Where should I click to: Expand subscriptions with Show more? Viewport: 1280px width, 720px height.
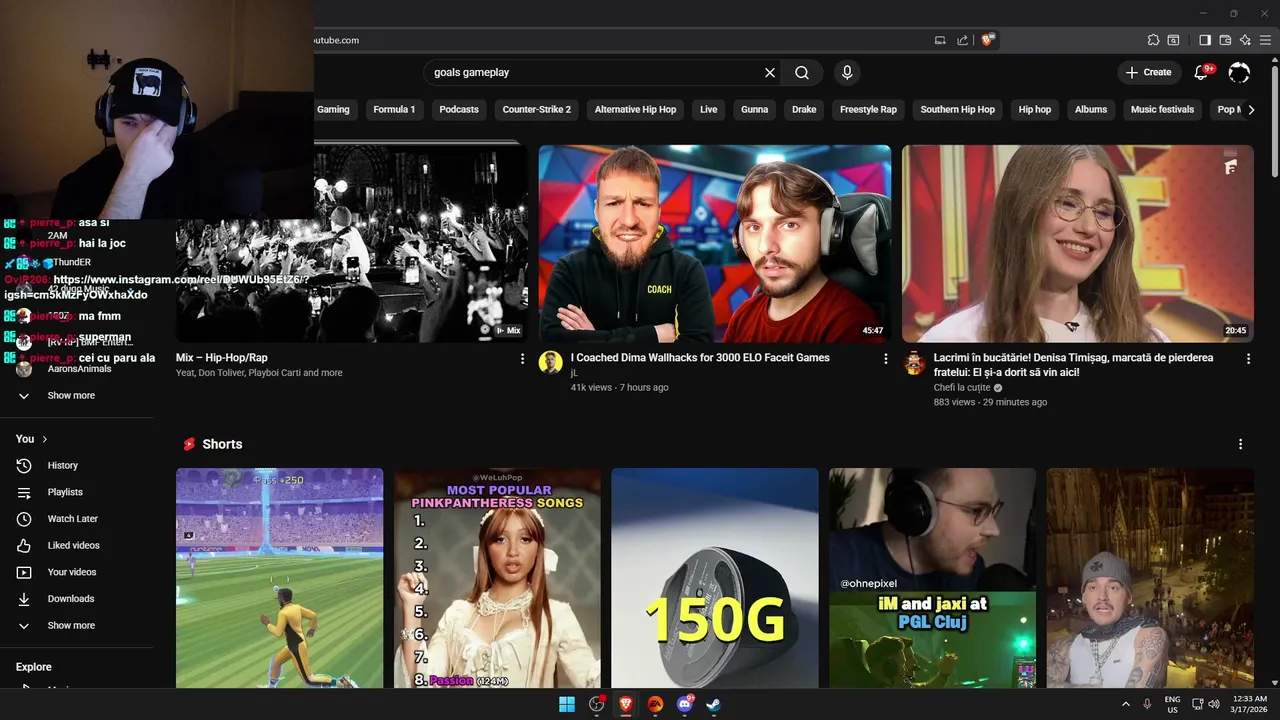(x=71, y=395)
